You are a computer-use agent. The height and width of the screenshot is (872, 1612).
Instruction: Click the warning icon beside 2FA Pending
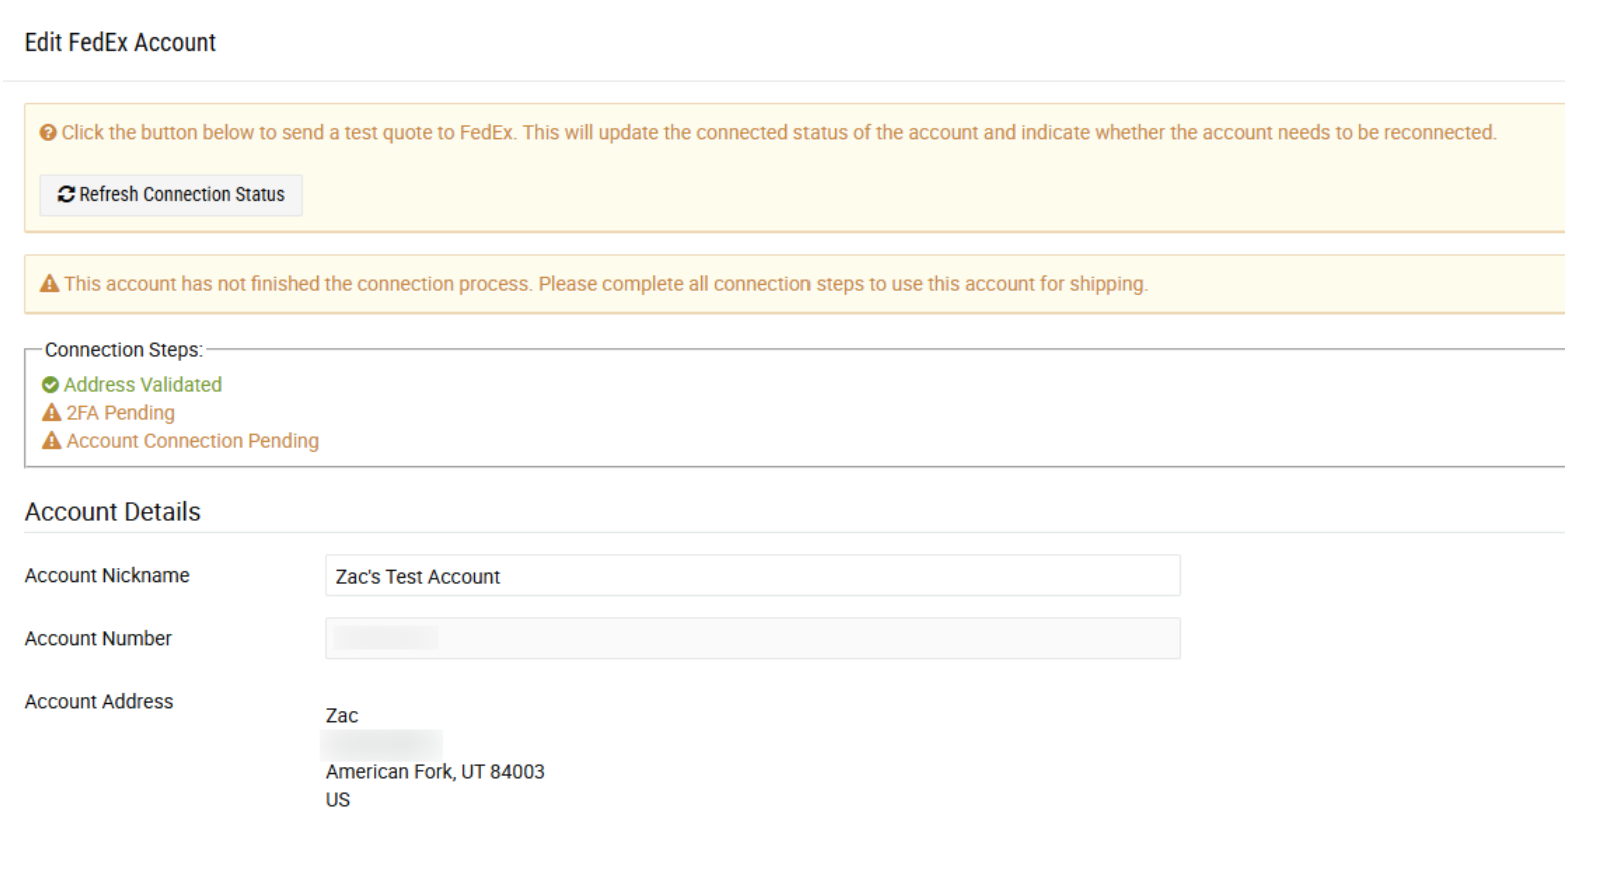pos(51,413)
